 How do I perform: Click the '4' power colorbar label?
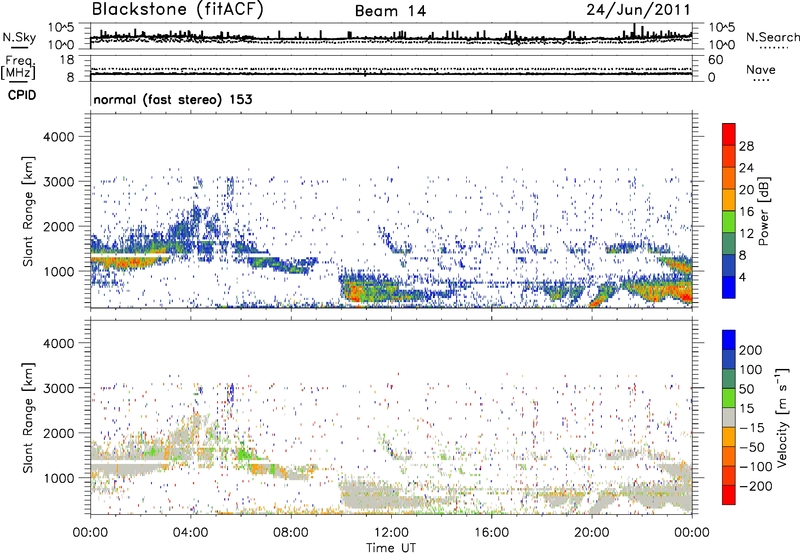click(743, 277)
